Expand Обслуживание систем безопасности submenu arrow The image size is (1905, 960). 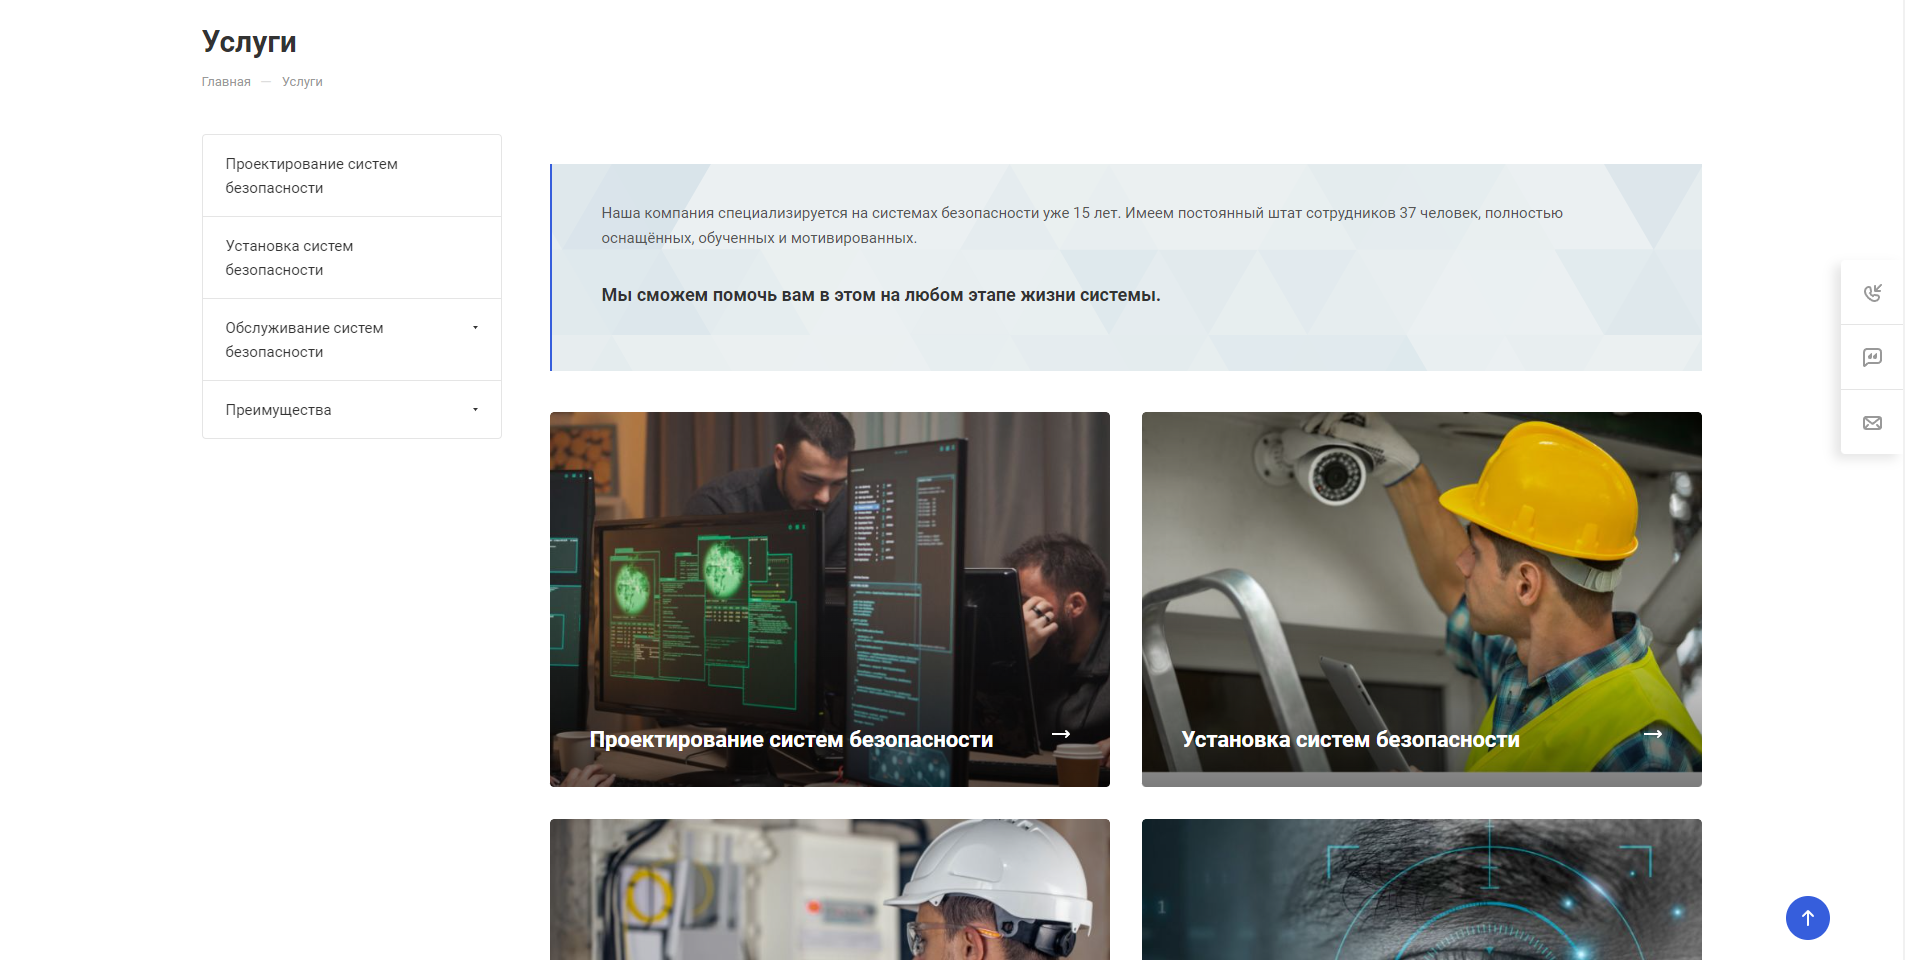[475, 327]
